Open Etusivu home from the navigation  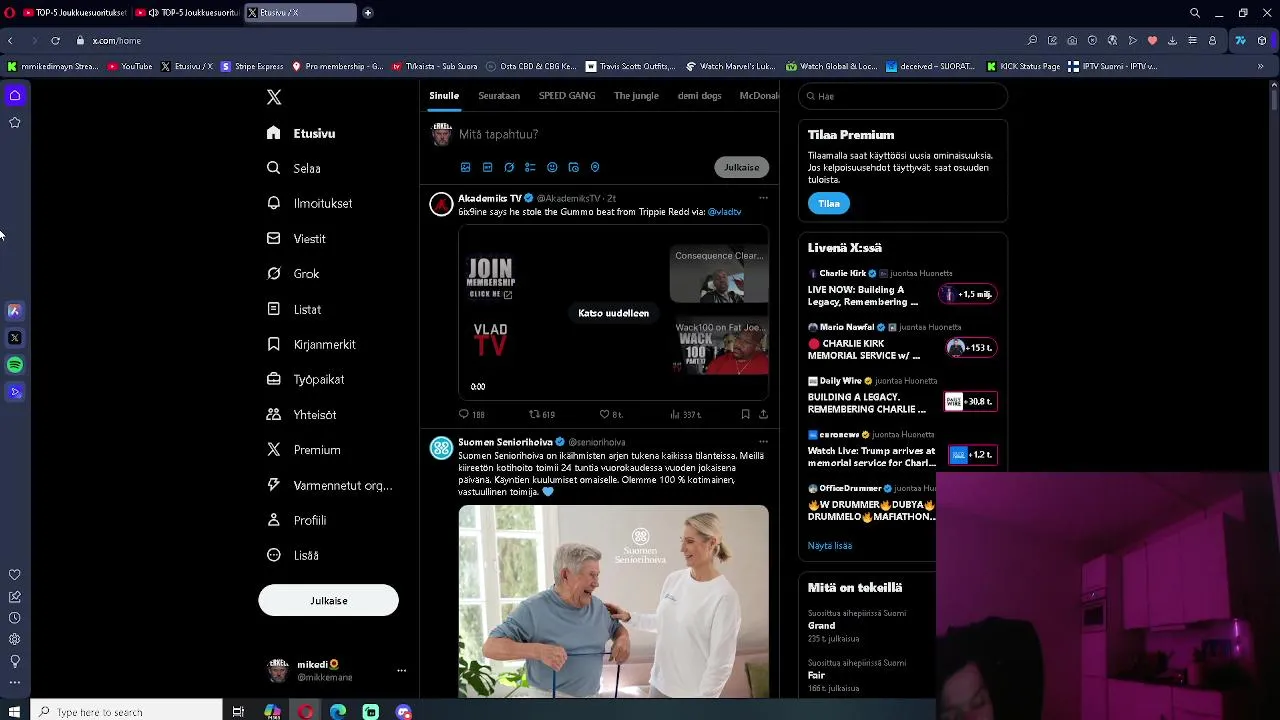[301, 133]
